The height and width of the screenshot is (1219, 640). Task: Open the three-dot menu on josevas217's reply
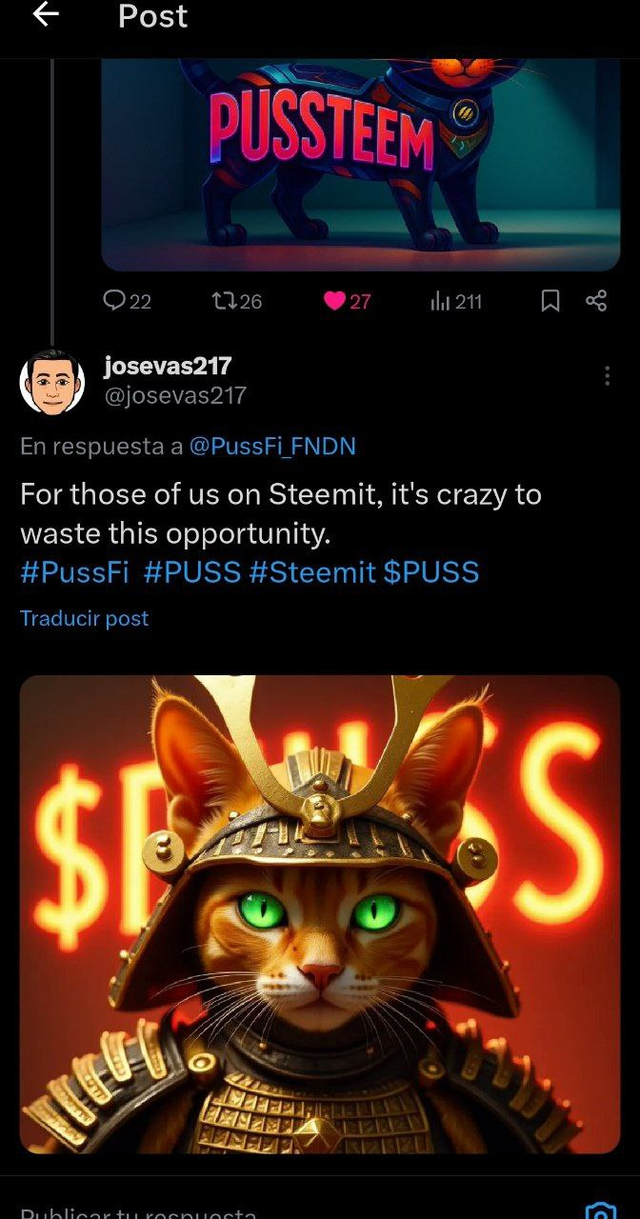coord(606,376)
